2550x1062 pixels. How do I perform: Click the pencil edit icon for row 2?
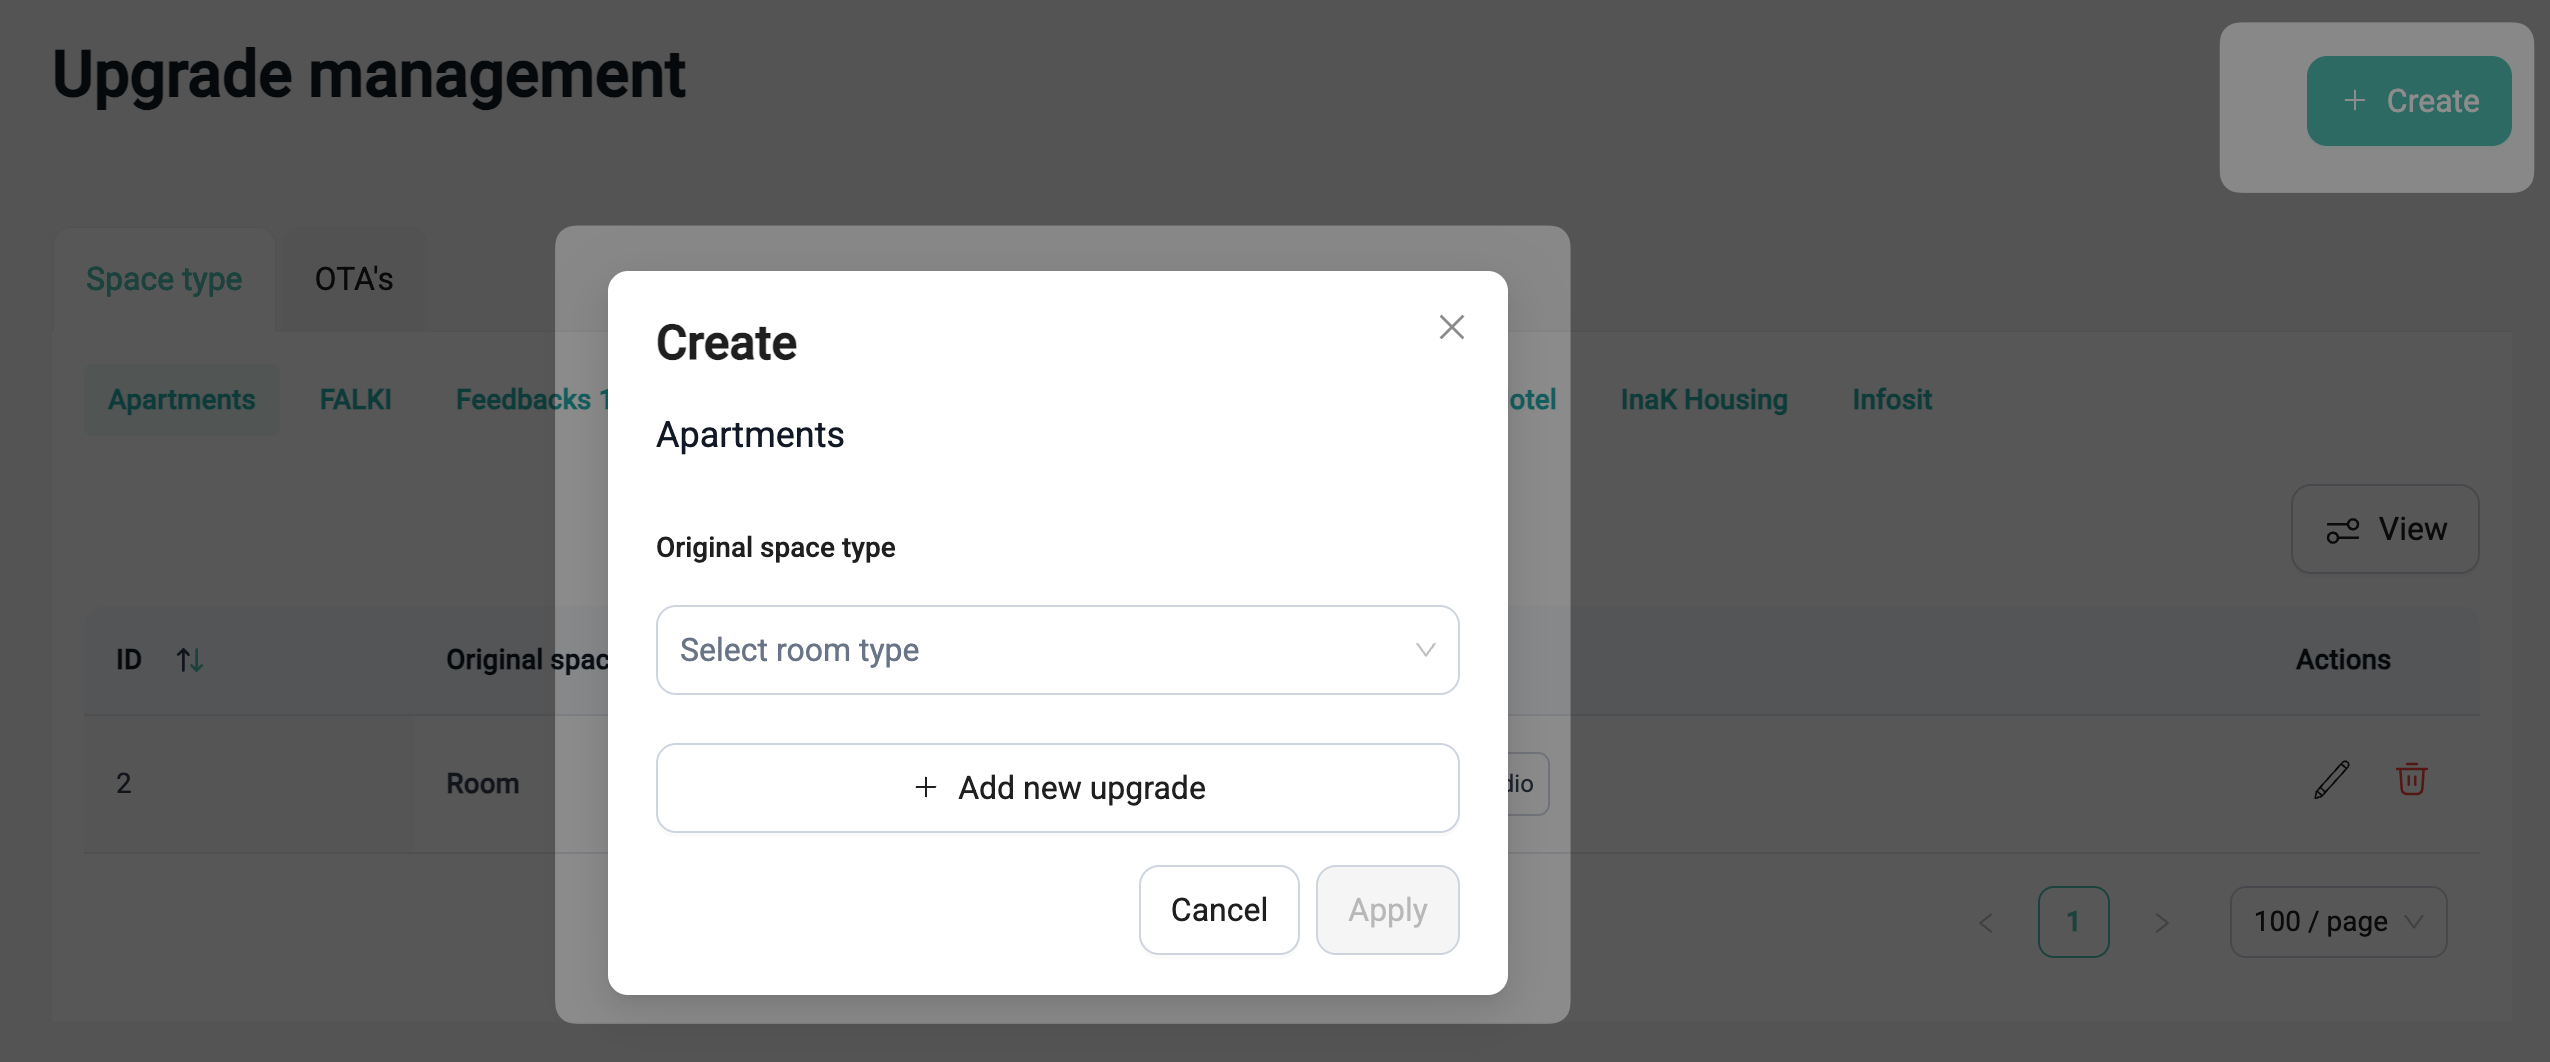click(2331, 780)
